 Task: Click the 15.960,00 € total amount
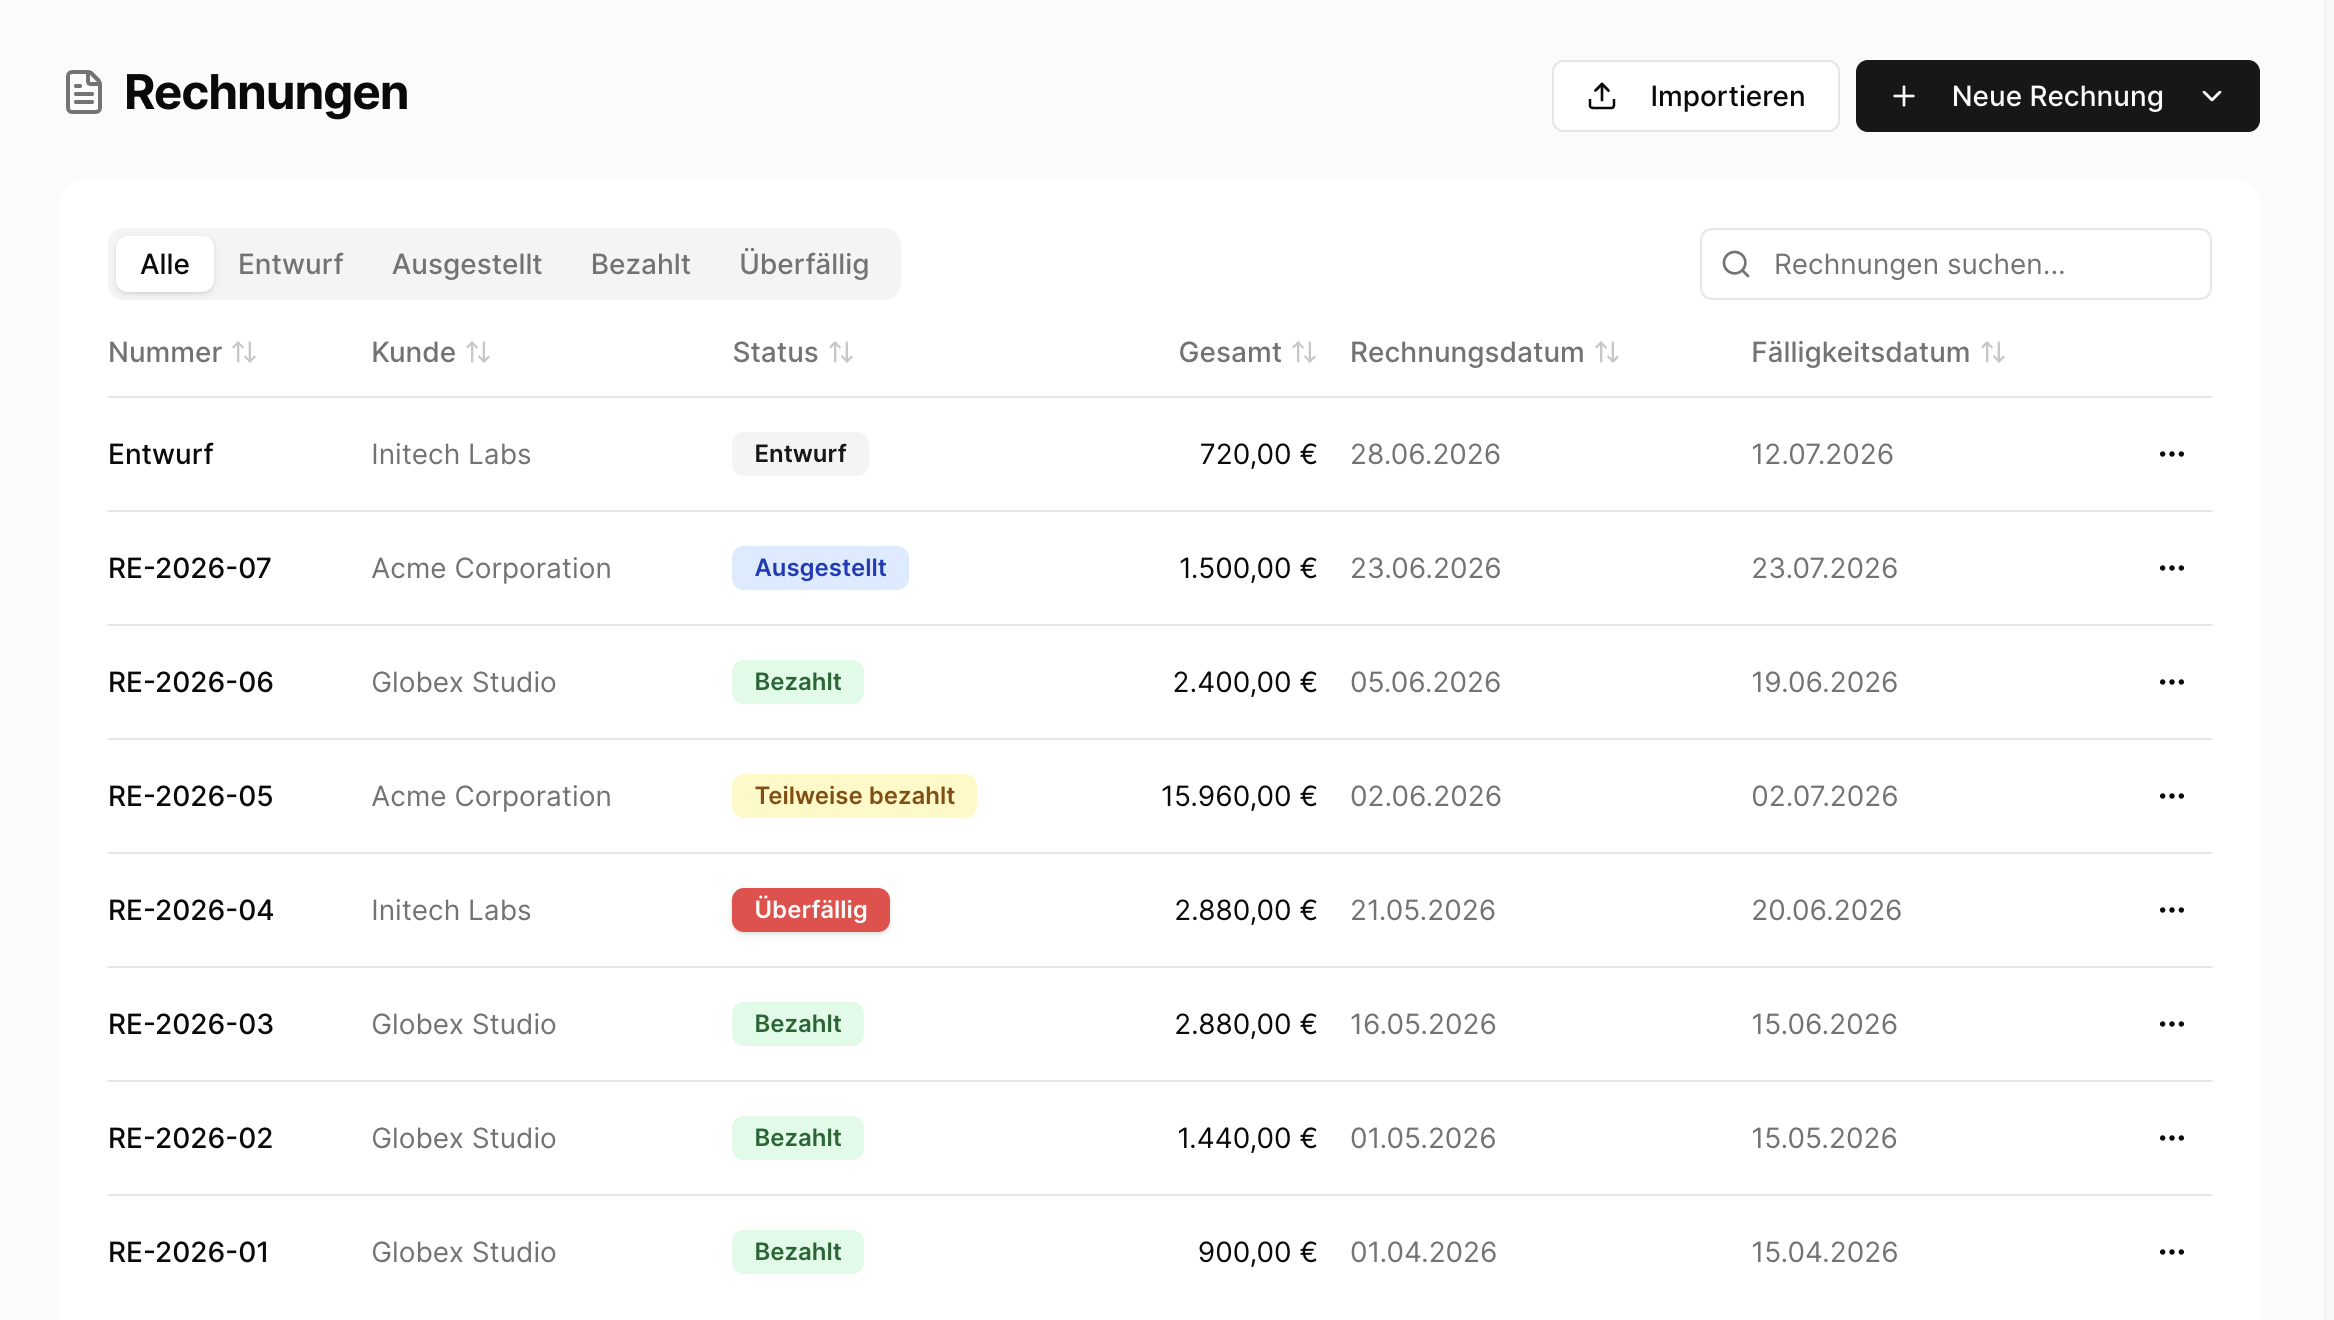(1239, 796)
